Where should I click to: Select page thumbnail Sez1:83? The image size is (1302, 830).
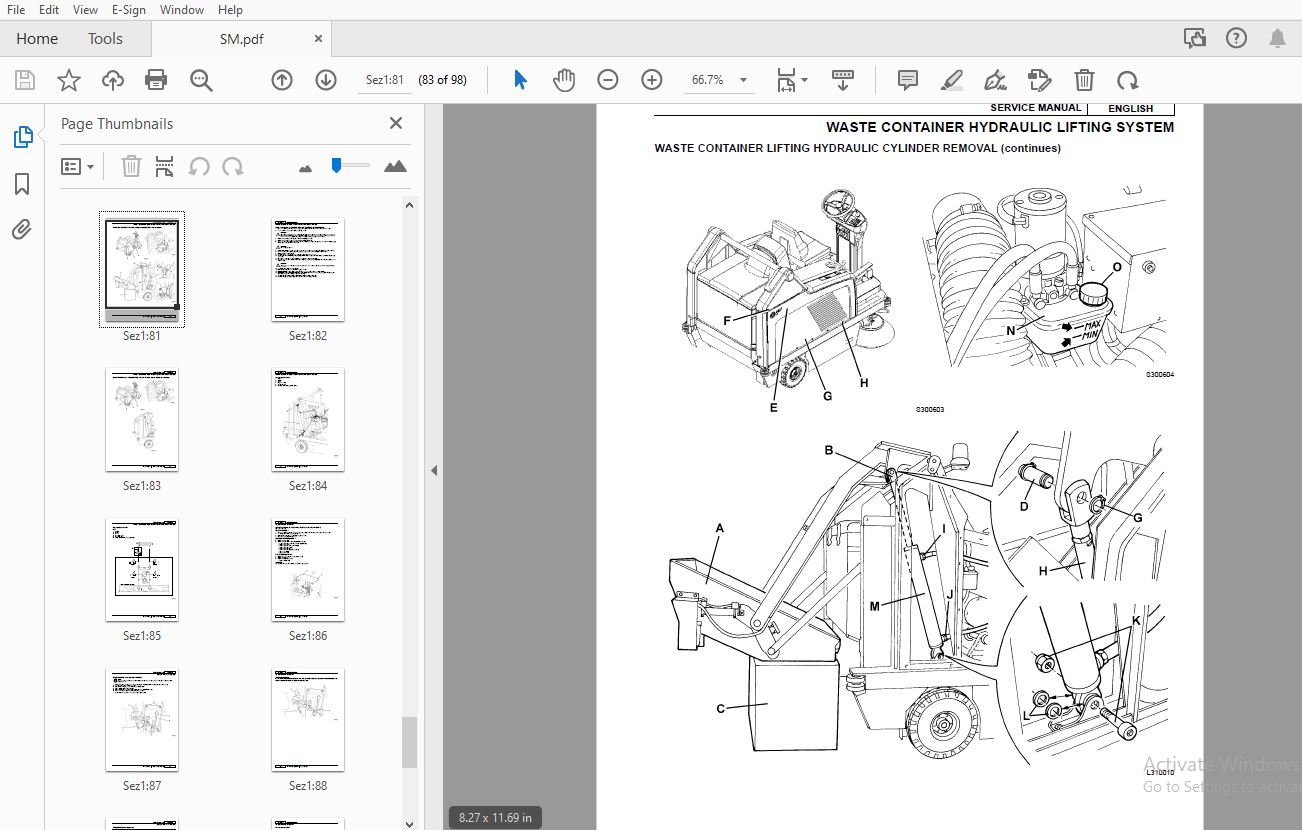coord(142,419)
